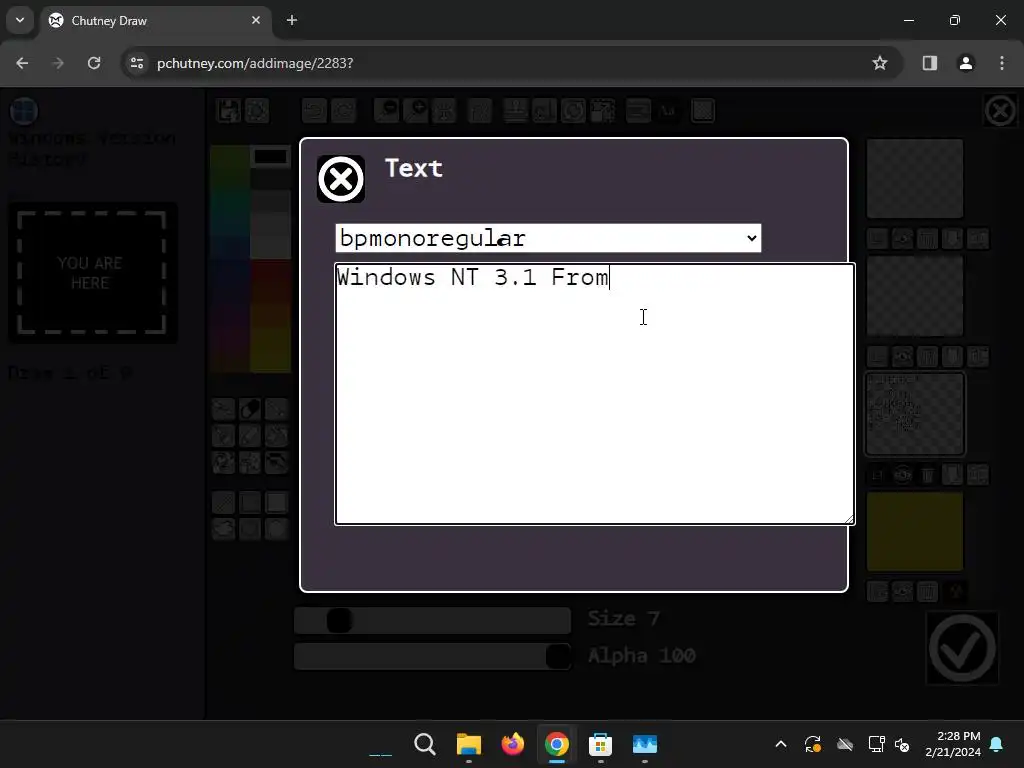Click the save (floppy disk) icon in the editor toolbar
The image size is (1024, 768).
coord(229,110)
